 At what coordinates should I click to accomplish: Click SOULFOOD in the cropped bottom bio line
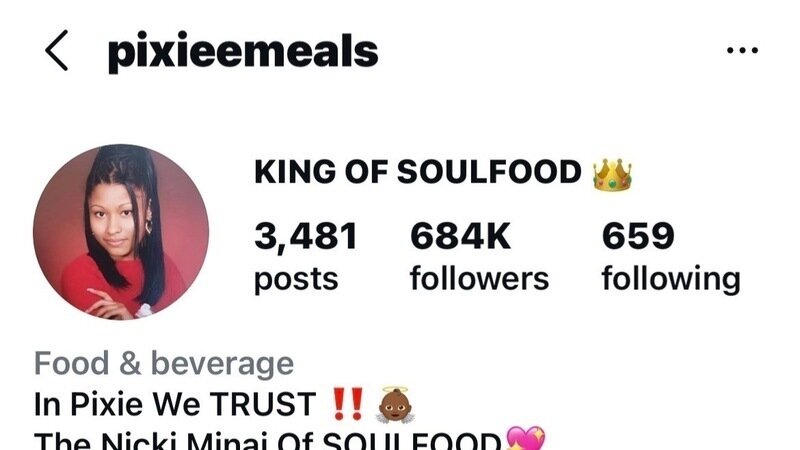click(x=412, y=441)
